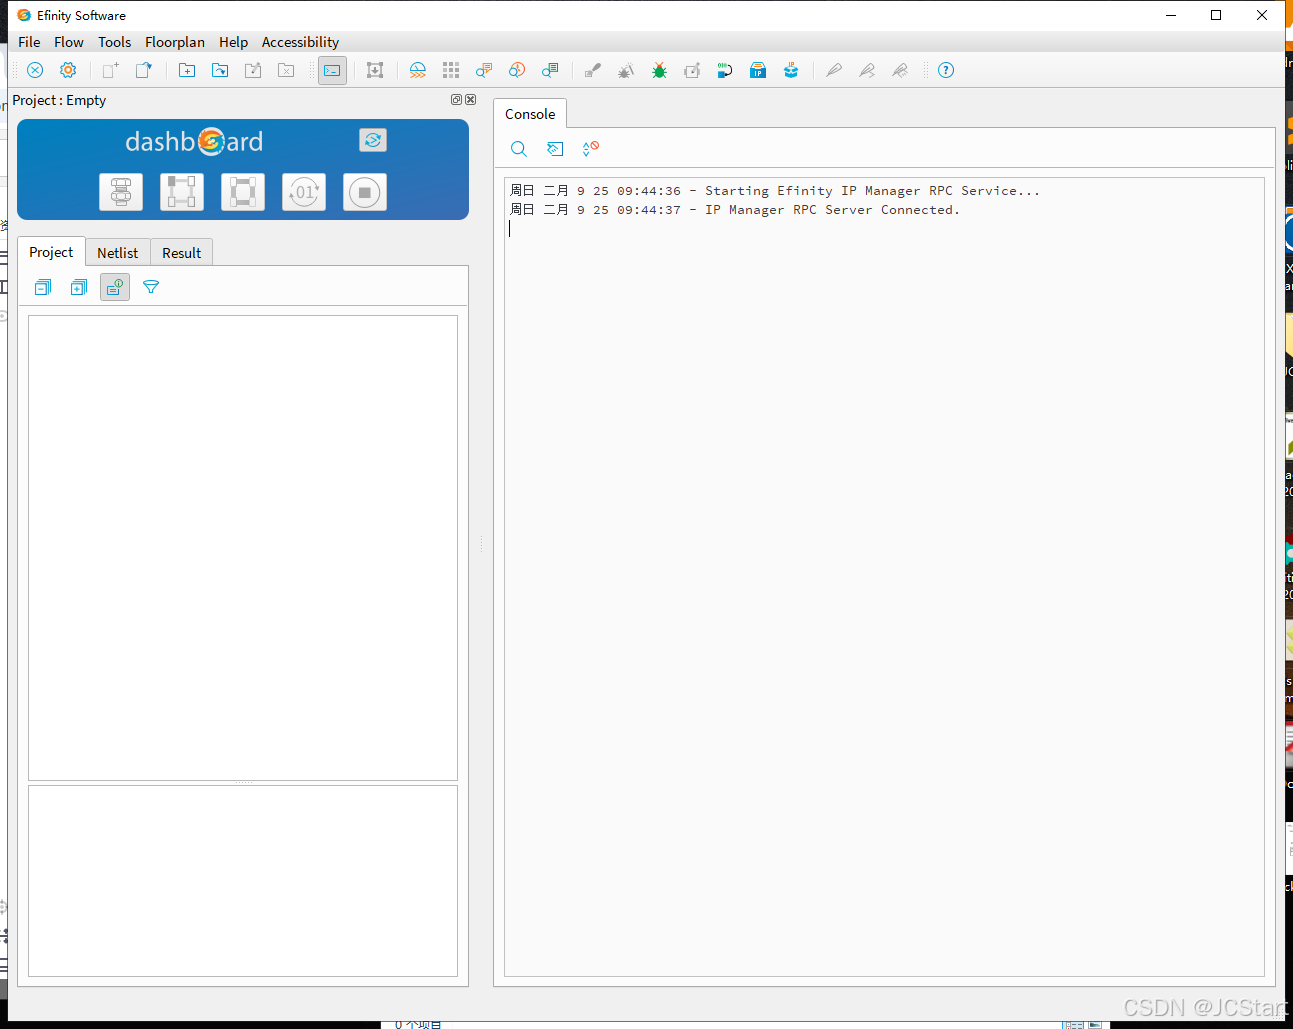Switch to the Project tab
The image size is (1293, 1029).
coord(51,252)
